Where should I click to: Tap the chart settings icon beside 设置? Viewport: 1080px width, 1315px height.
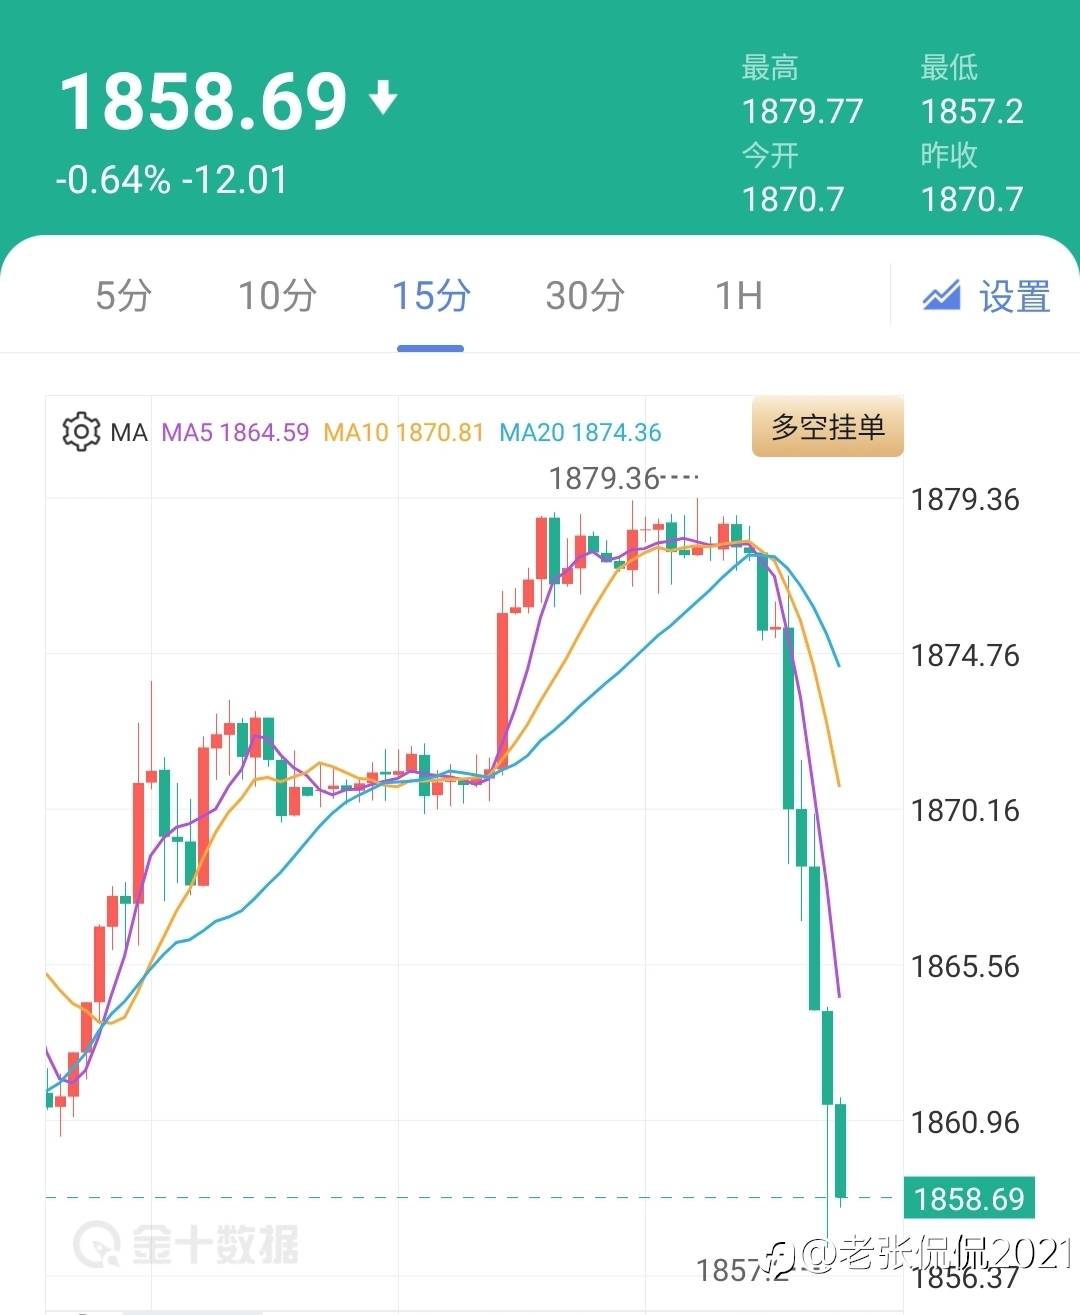[941, 295]
